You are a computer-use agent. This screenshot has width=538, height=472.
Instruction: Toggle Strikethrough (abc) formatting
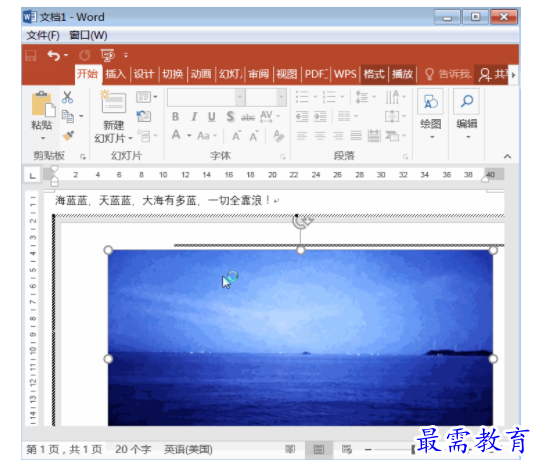[248, 118]
